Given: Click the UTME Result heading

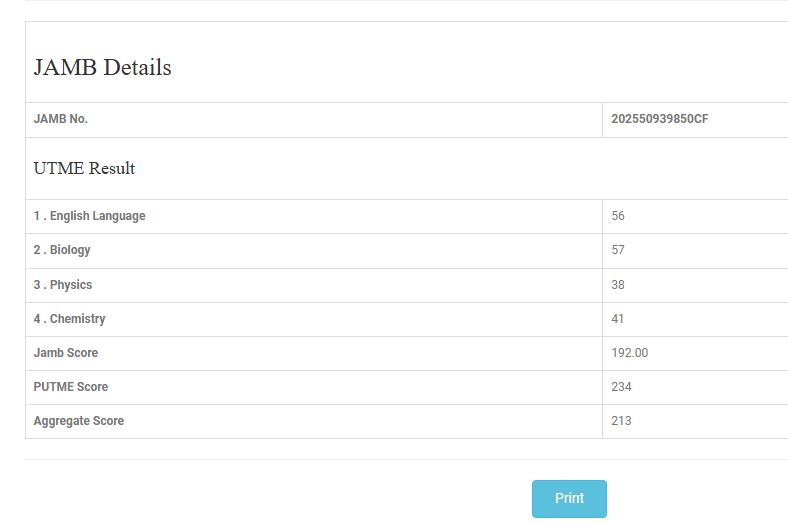Looking at the screenshot, I should (x=84, y=168).
